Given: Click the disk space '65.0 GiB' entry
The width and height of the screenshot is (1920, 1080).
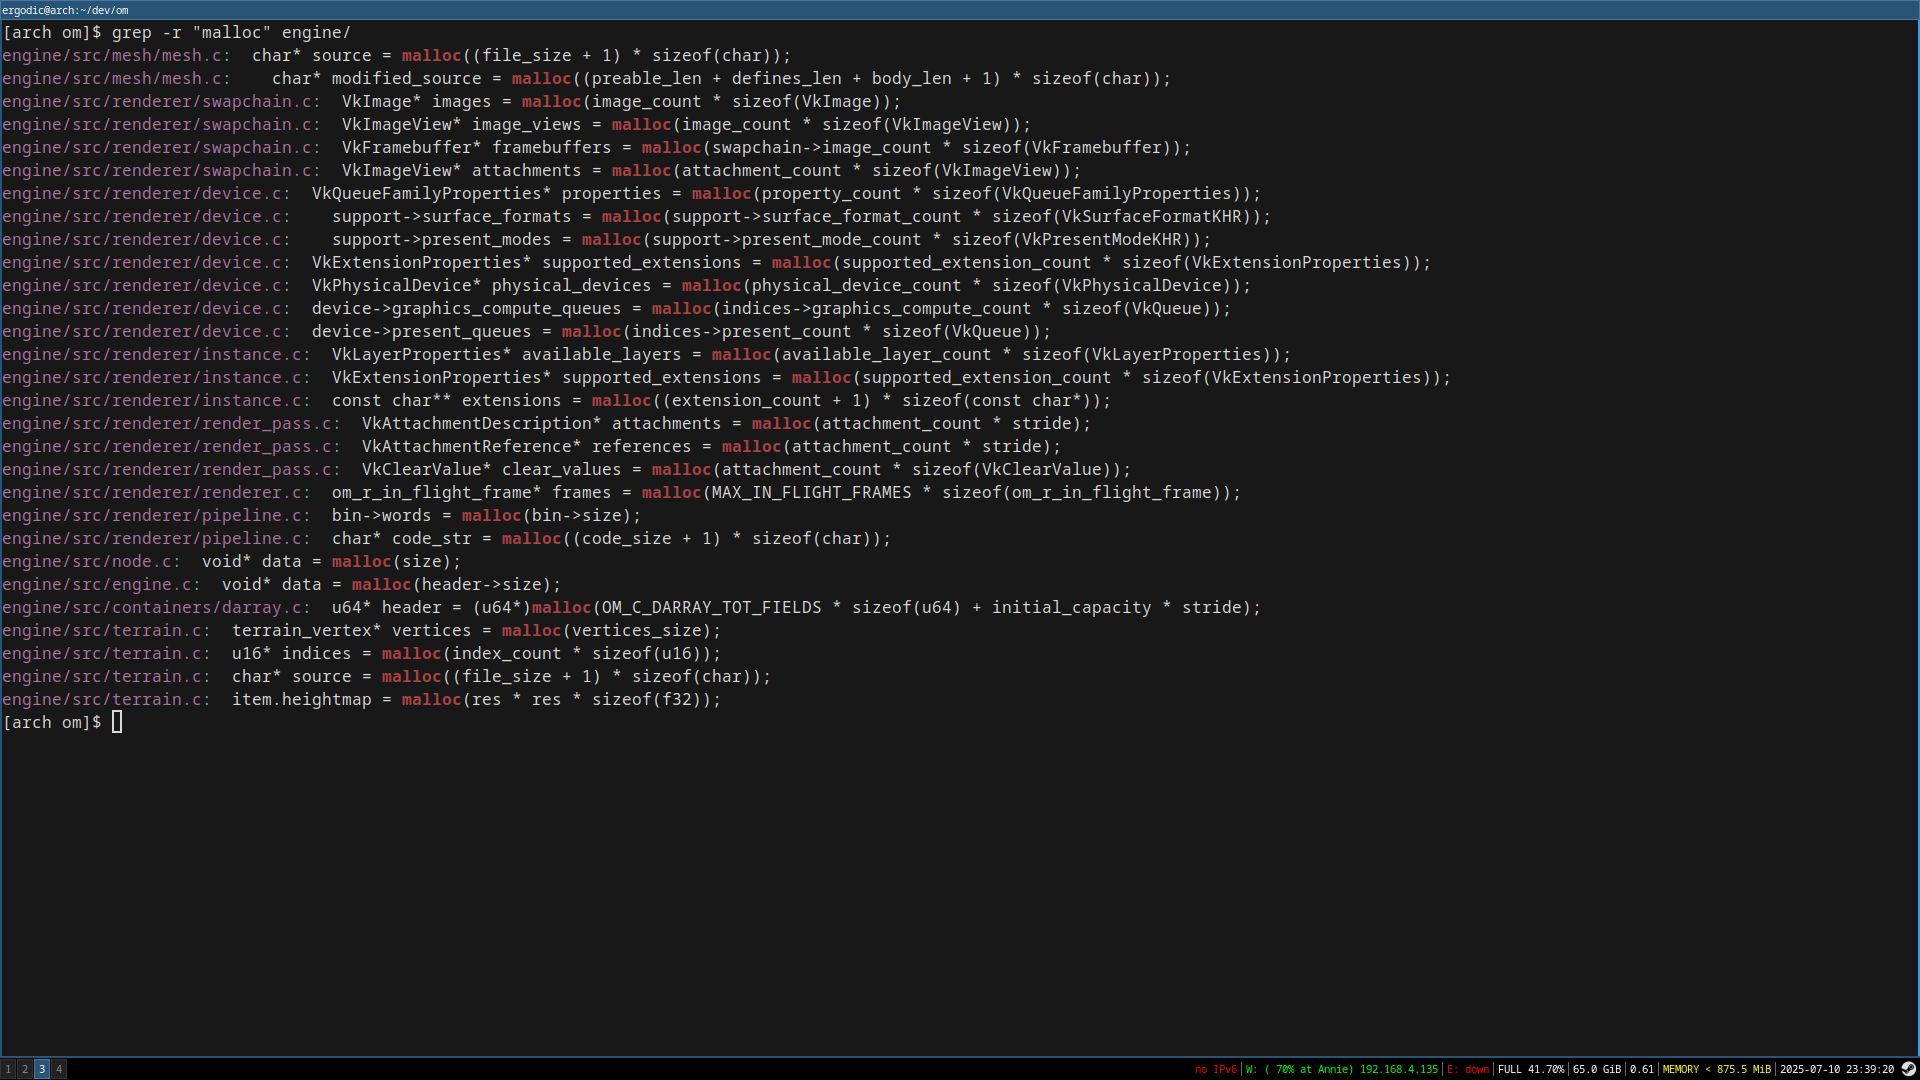Looking at the screenshot, I should coord(1596,1070).
